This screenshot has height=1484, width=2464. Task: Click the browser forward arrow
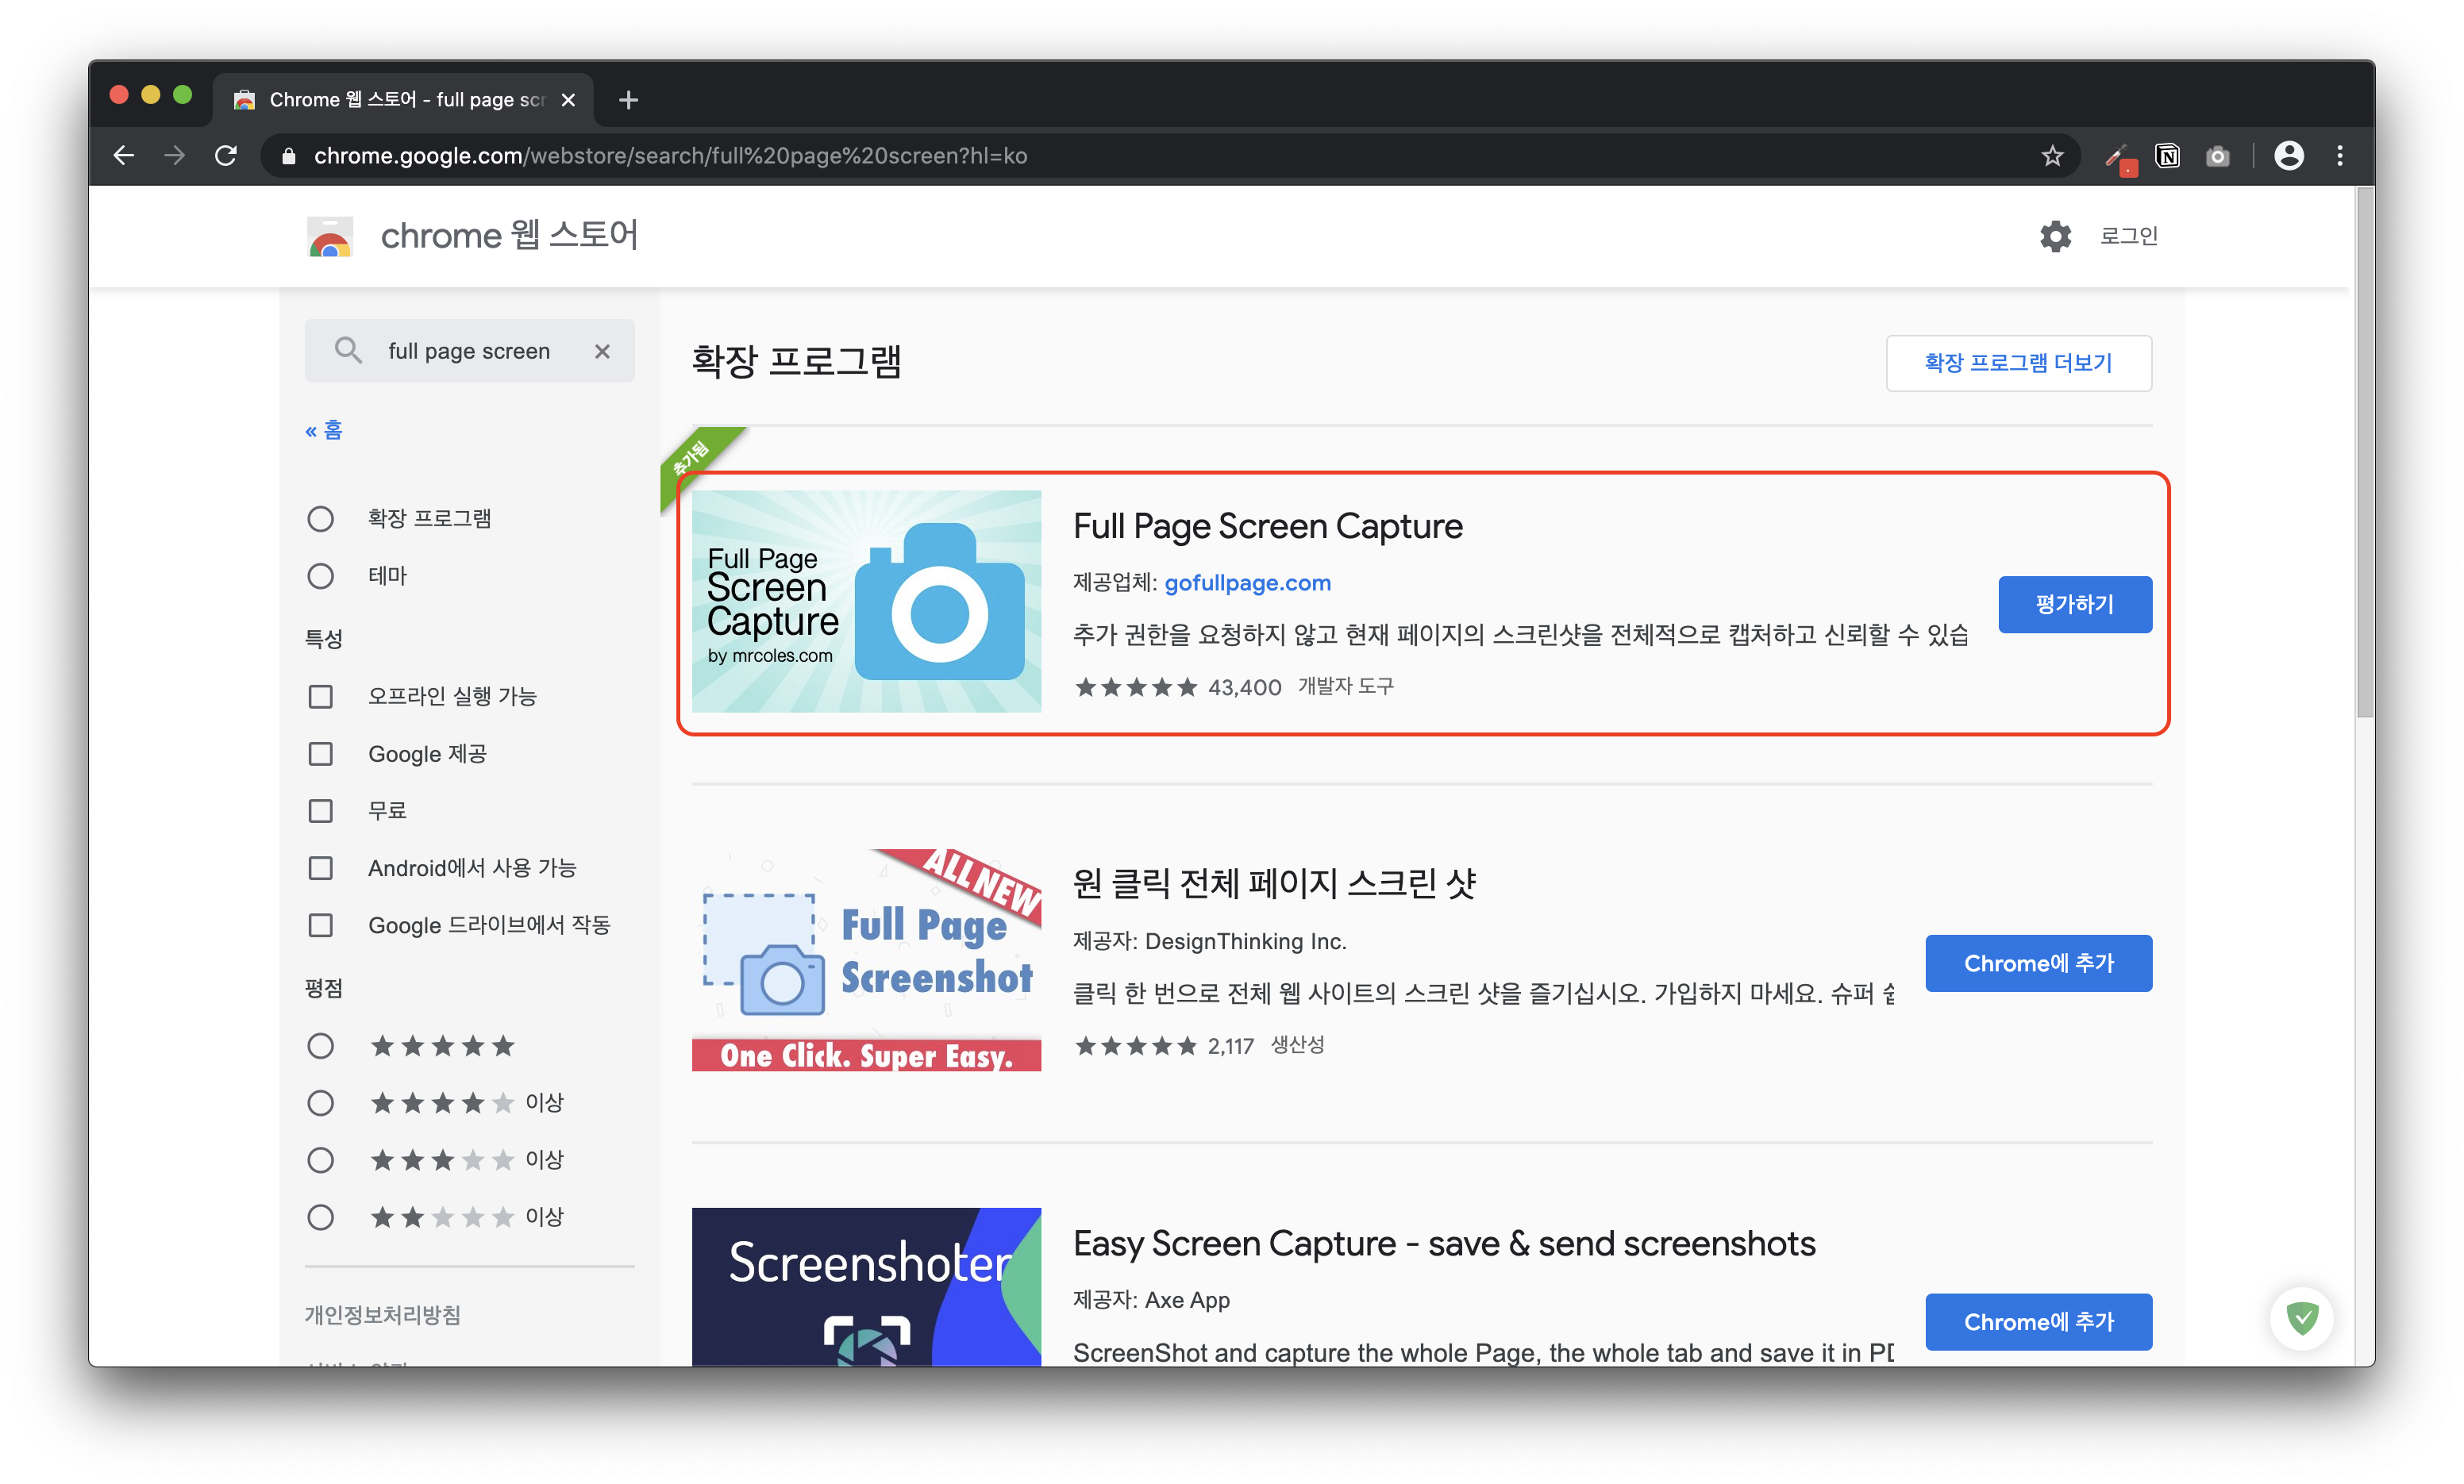[175, 155]
